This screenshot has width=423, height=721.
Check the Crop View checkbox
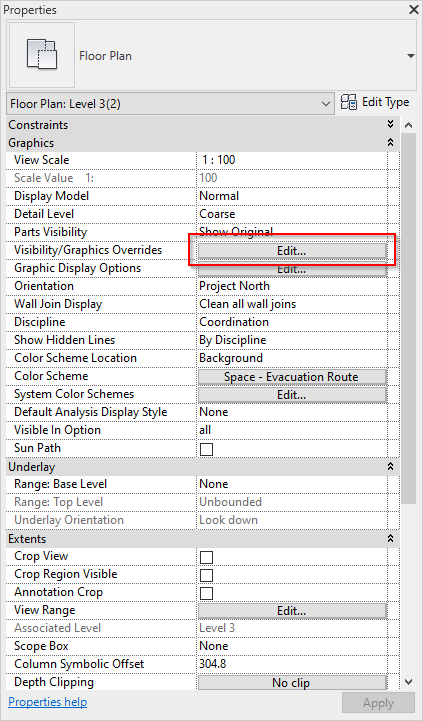coord(206,557)
